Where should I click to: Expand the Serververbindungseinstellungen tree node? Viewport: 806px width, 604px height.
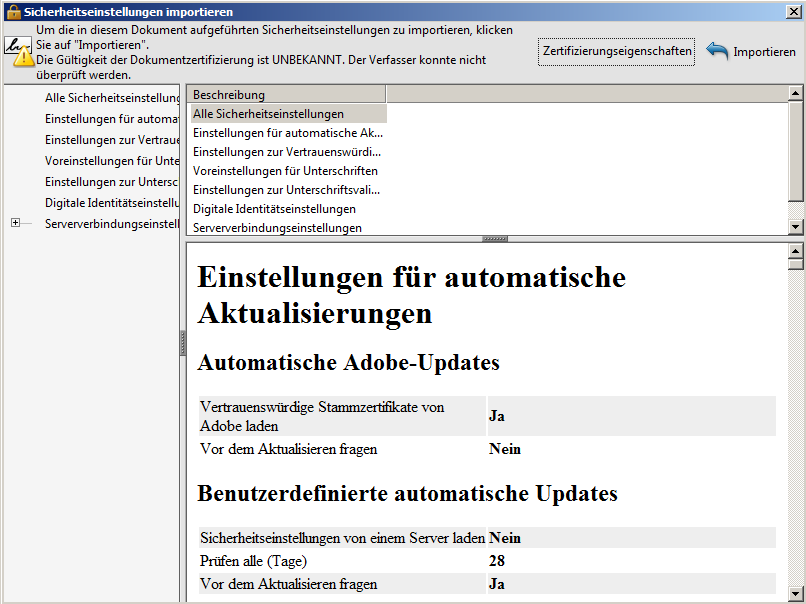pos(15,223)
